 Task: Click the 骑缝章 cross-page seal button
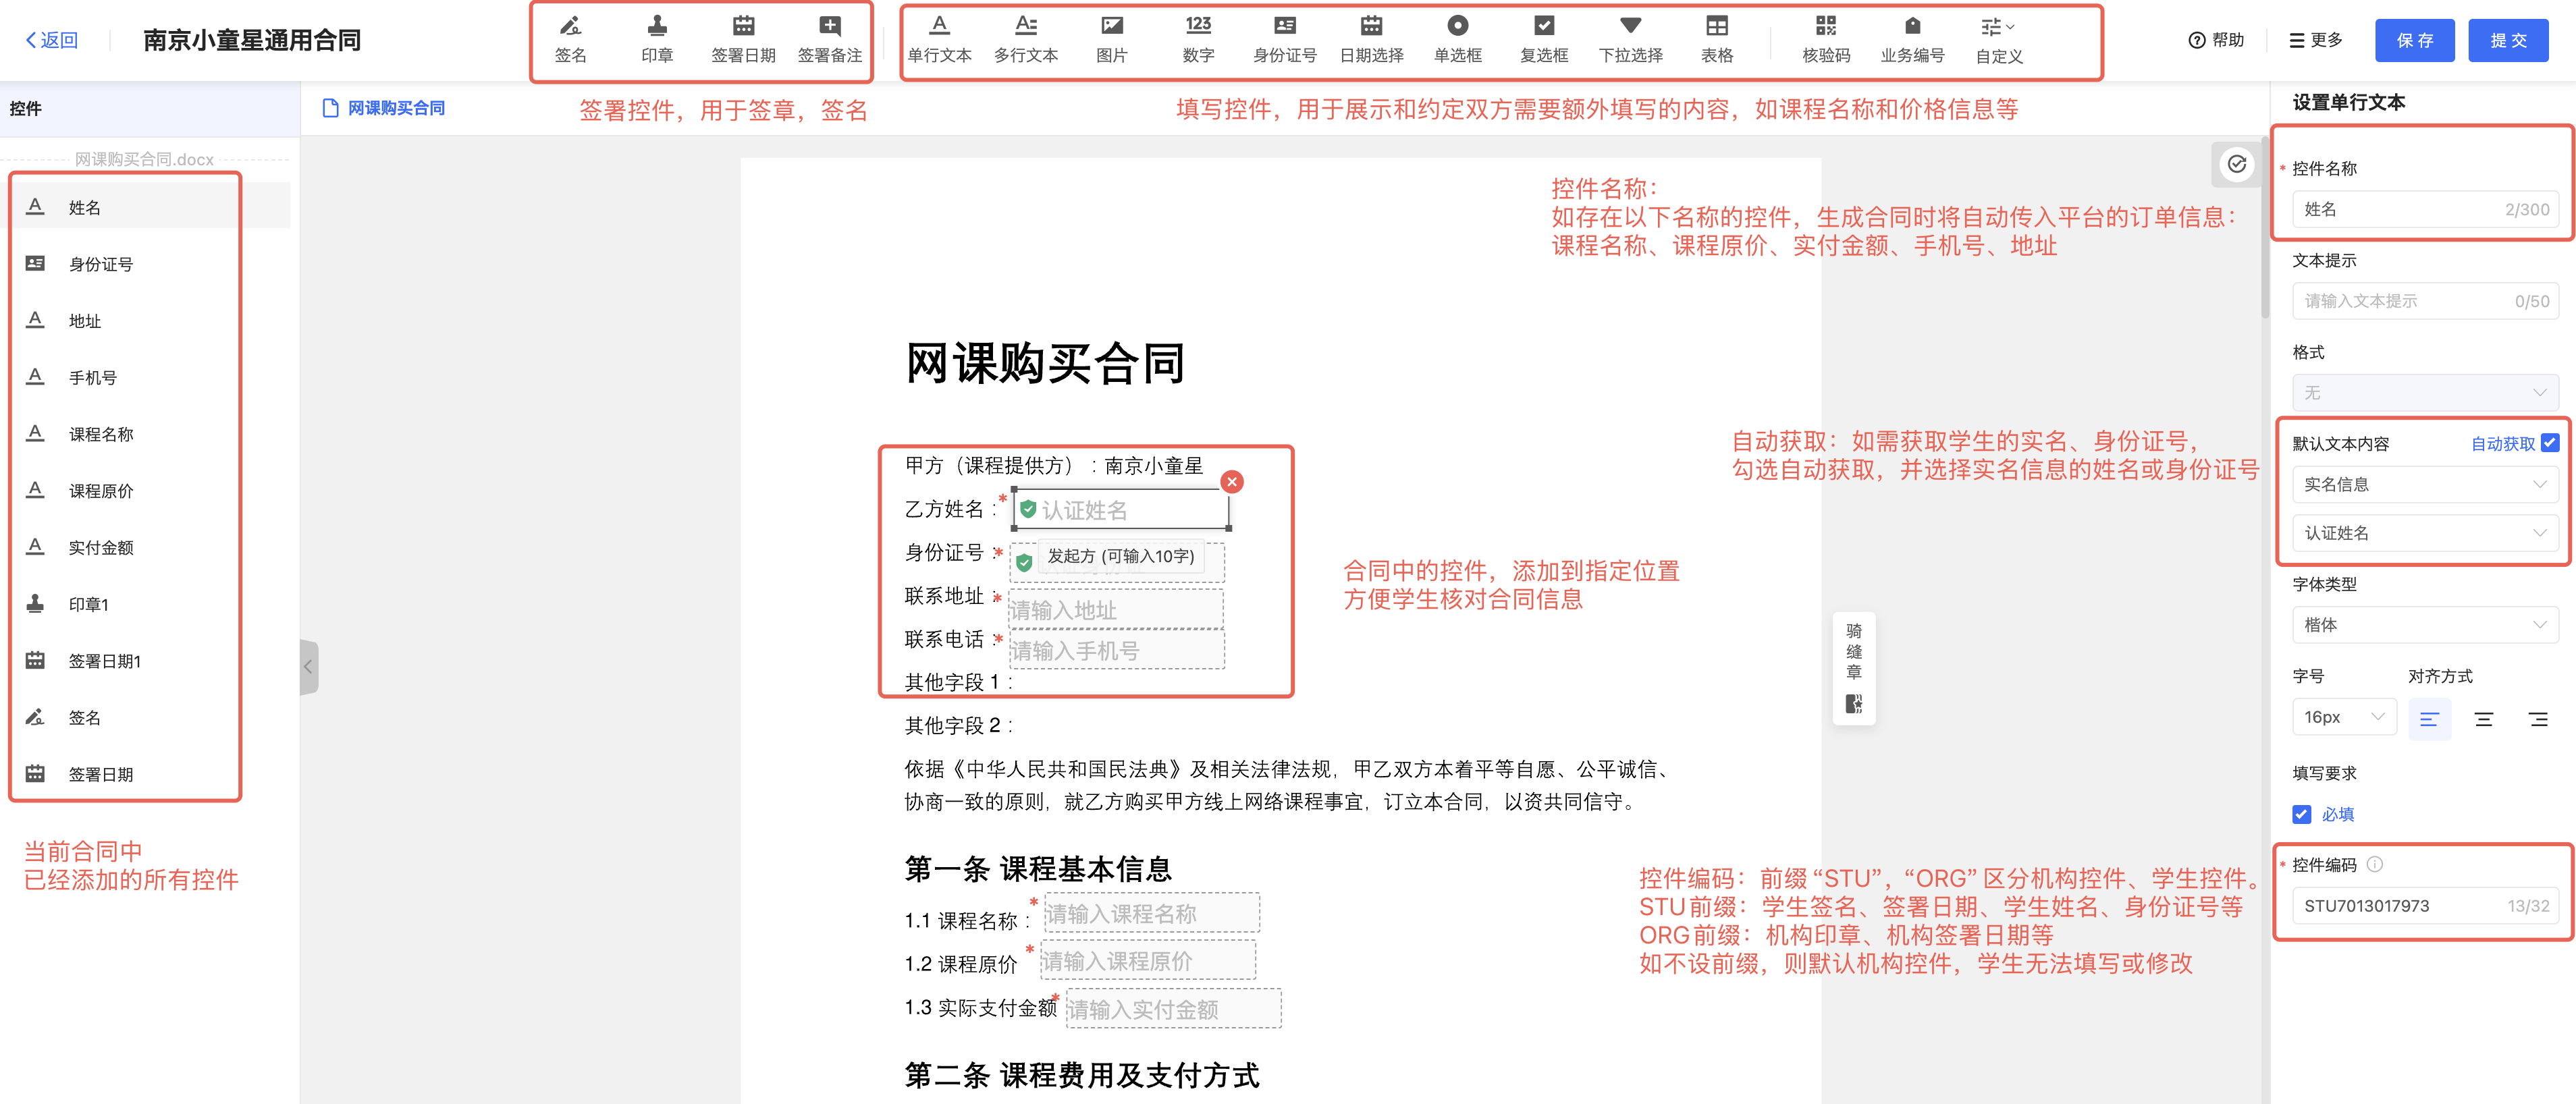coord(1853,667)
